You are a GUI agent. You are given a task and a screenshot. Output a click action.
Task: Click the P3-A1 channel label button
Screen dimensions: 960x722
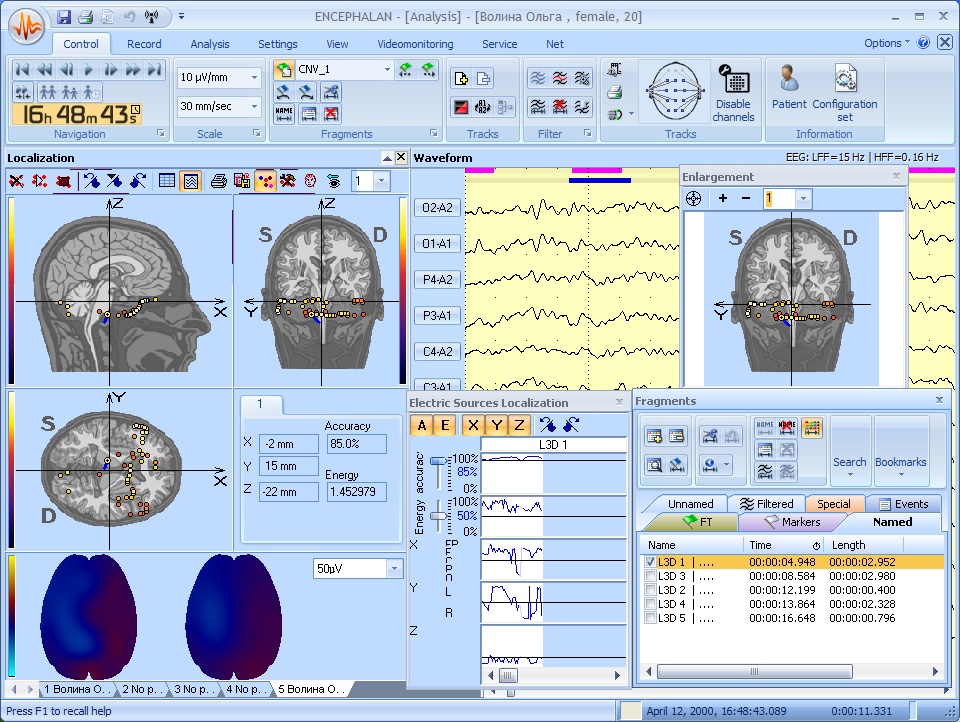438,316
